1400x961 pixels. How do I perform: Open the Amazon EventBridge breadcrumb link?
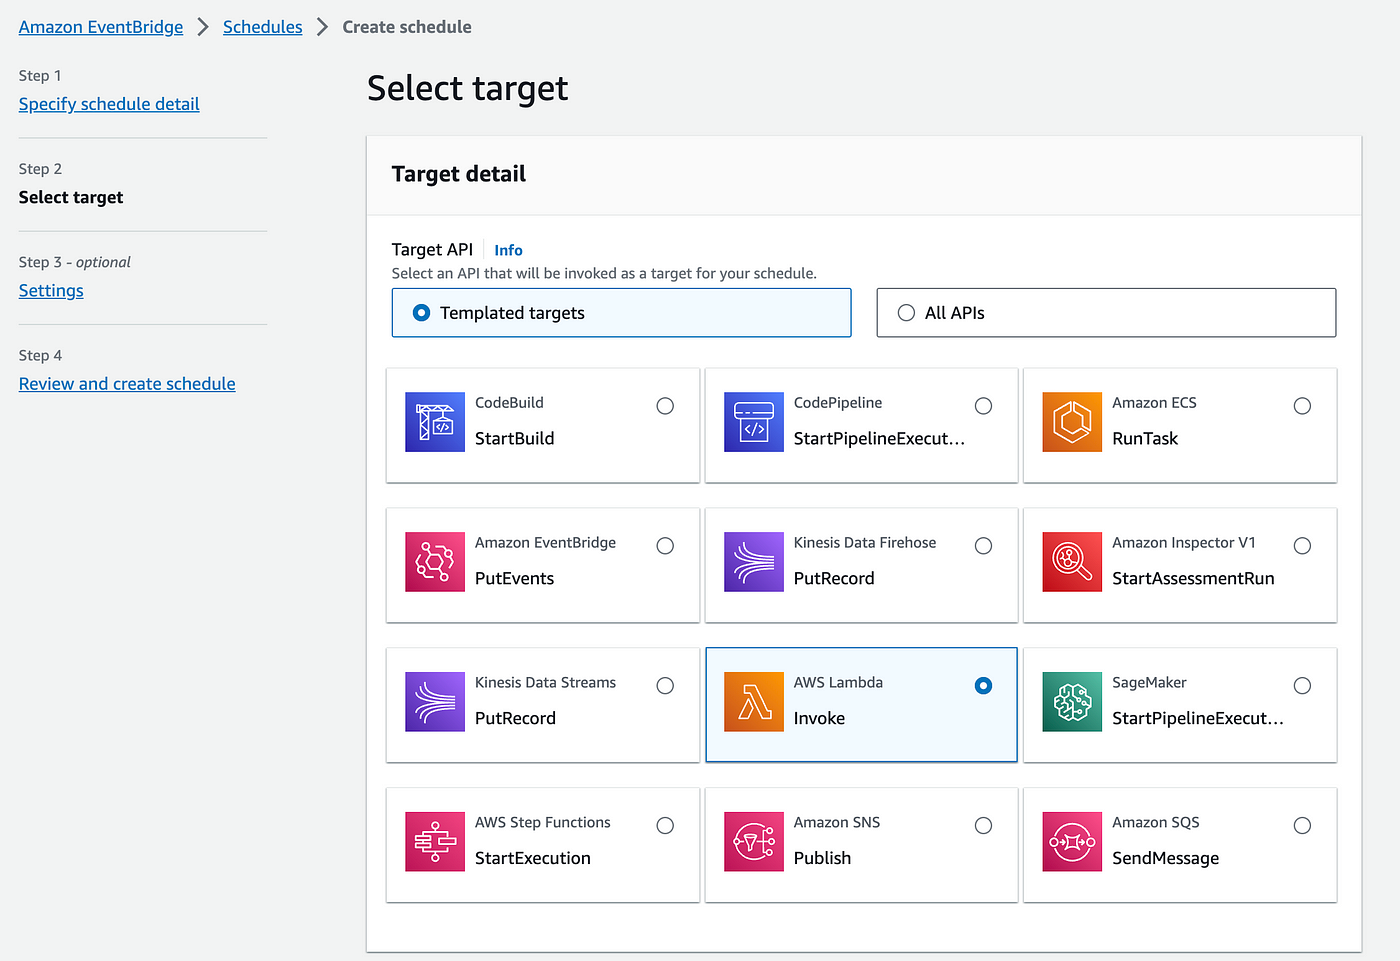pyautogui.click(x=101, y=27)
